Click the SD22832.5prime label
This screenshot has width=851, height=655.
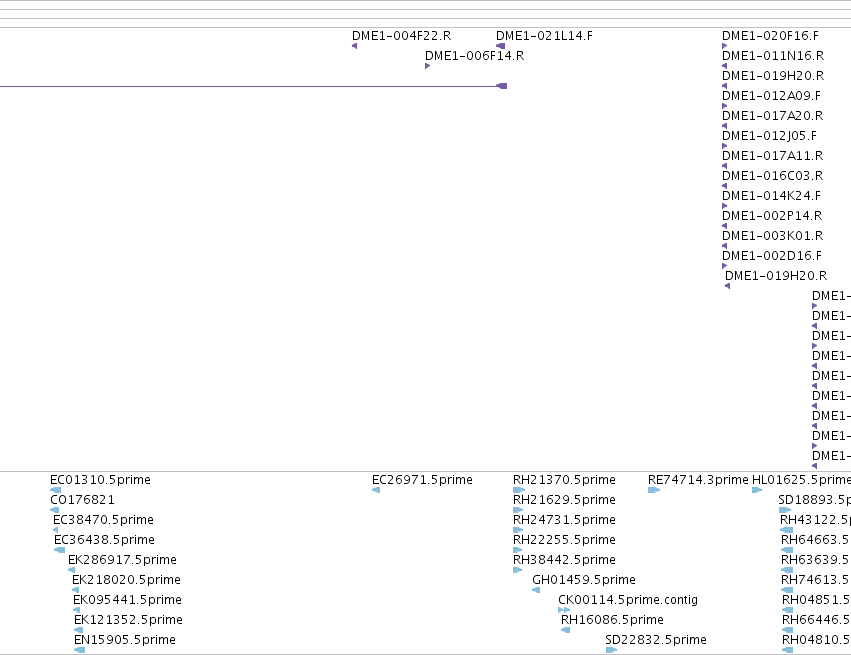click(x=656, y=640)
